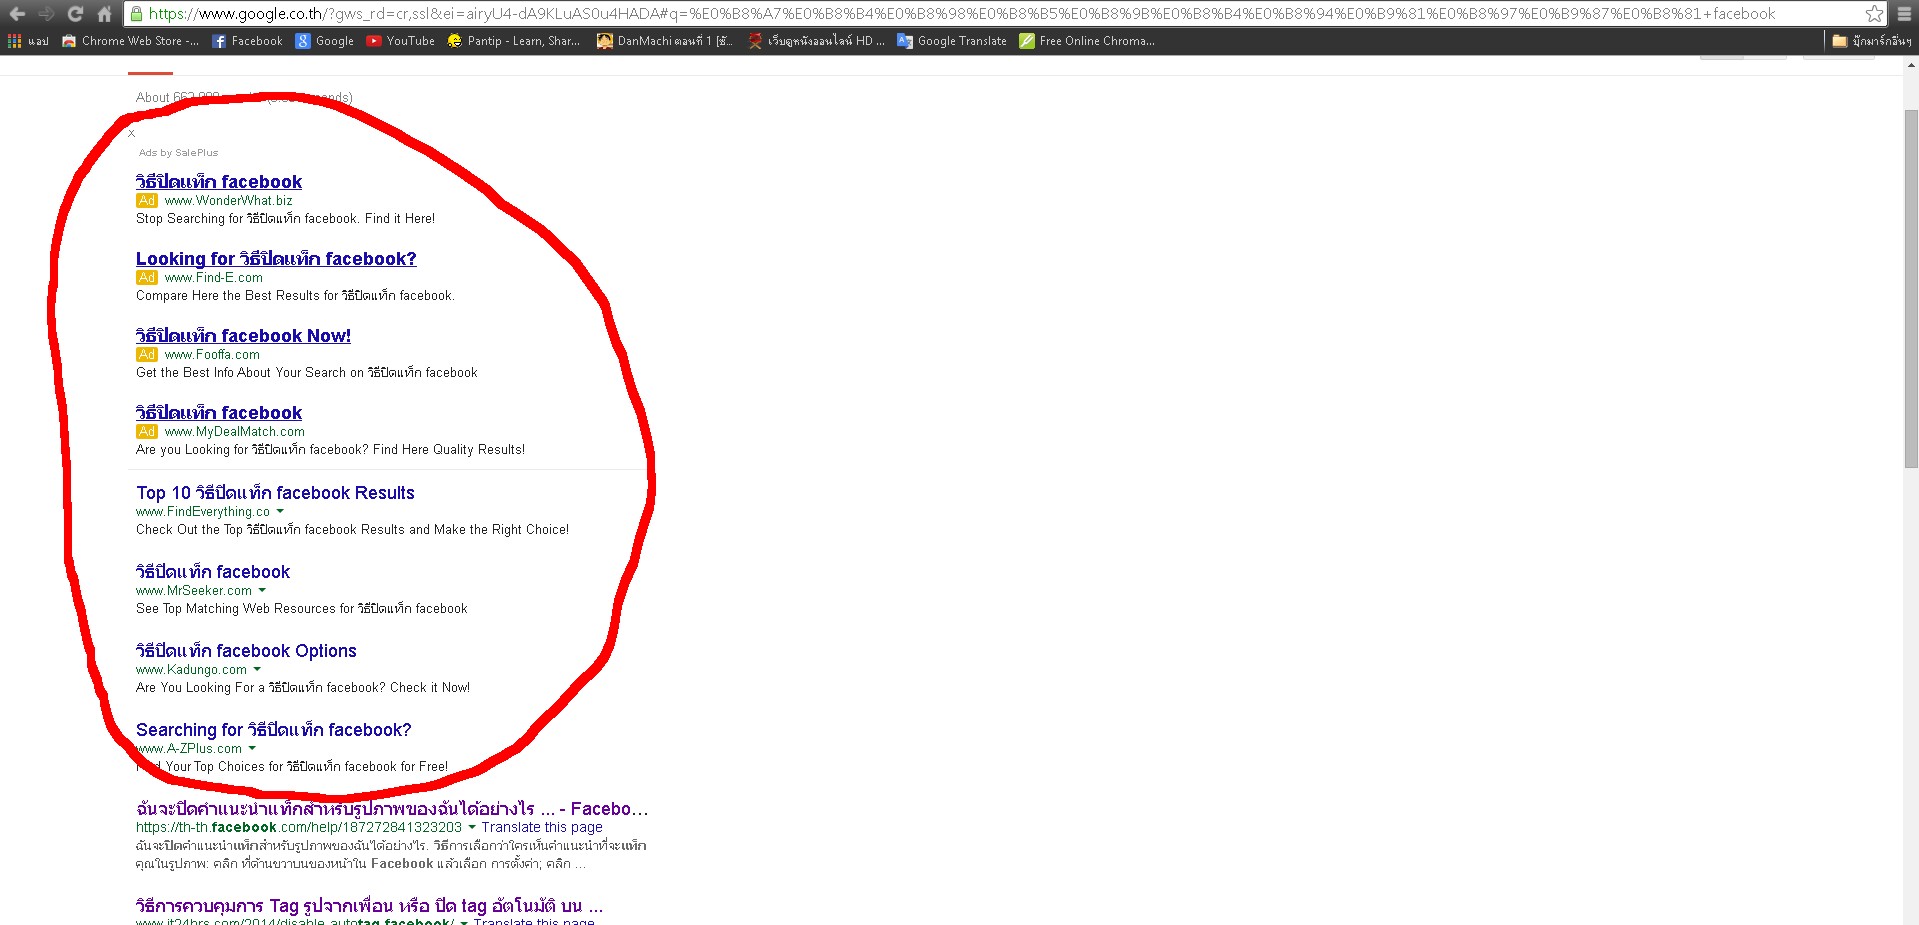Viewport: 1919px width, 925px height.
Task: Open Chrome Web Store bookmark
Action: (x=130, y=41)
